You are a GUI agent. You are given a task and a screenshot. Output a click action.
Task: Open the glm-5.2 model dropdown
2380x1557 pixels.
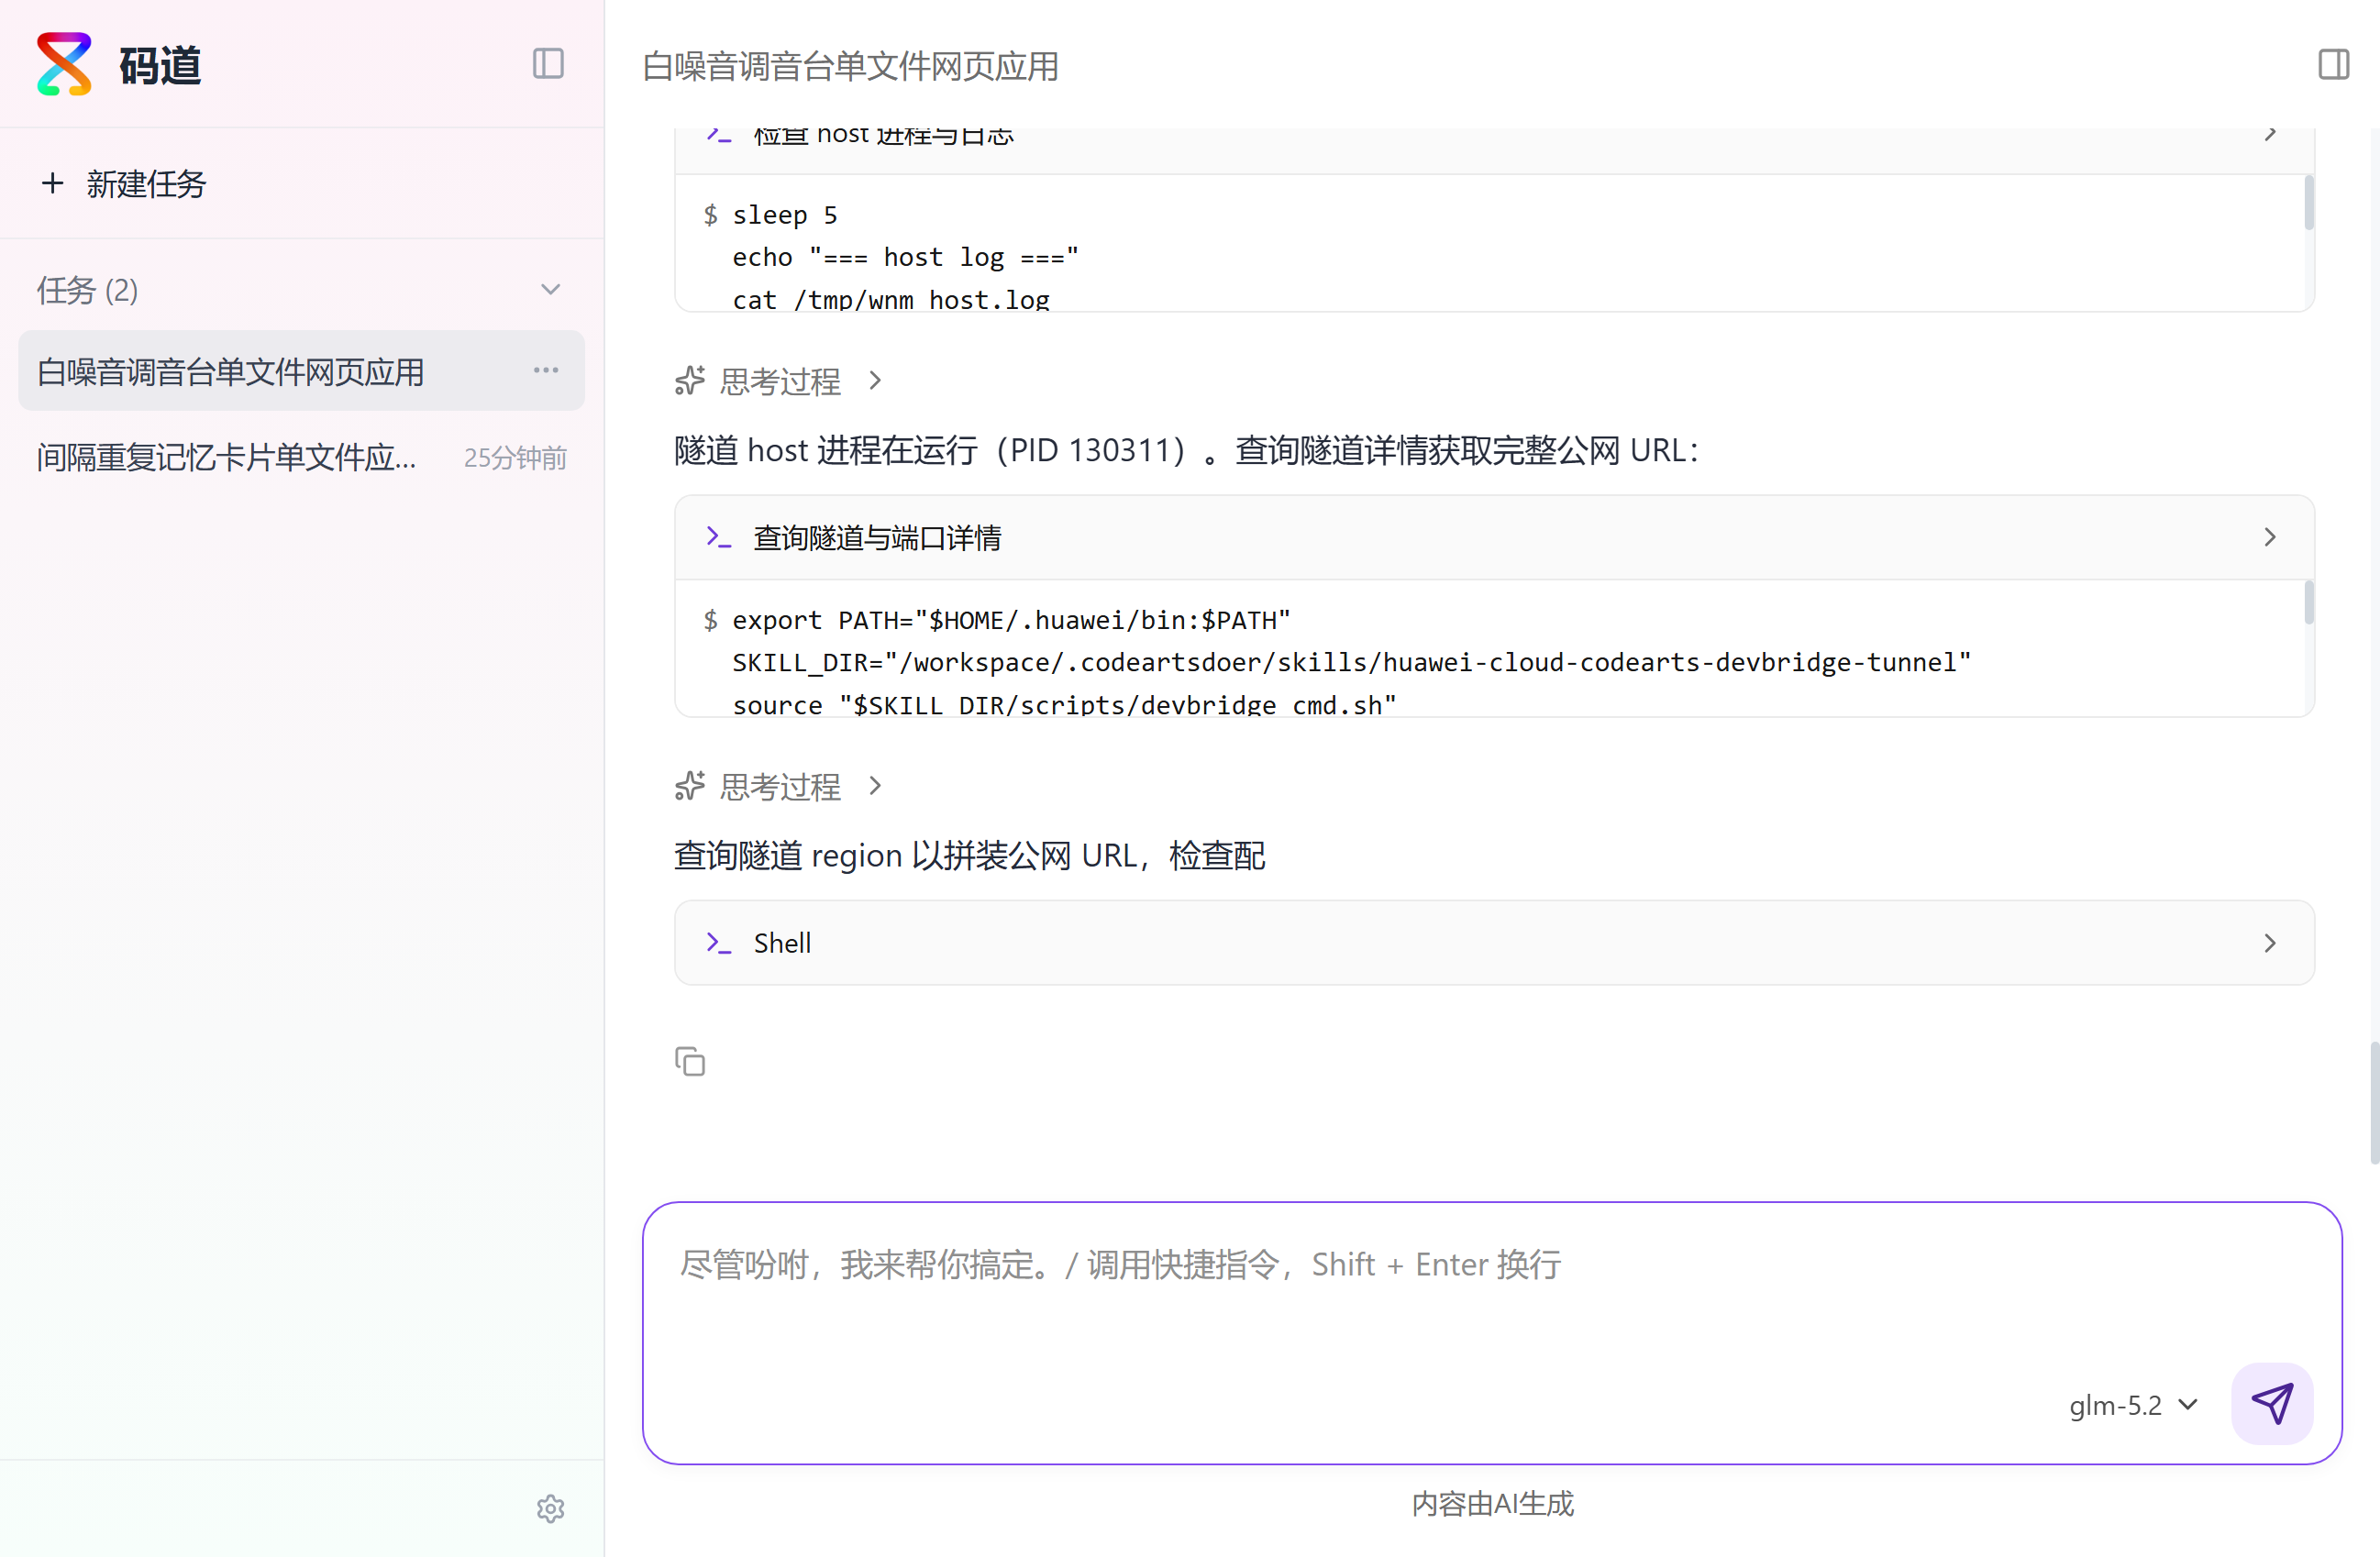2134,1405
